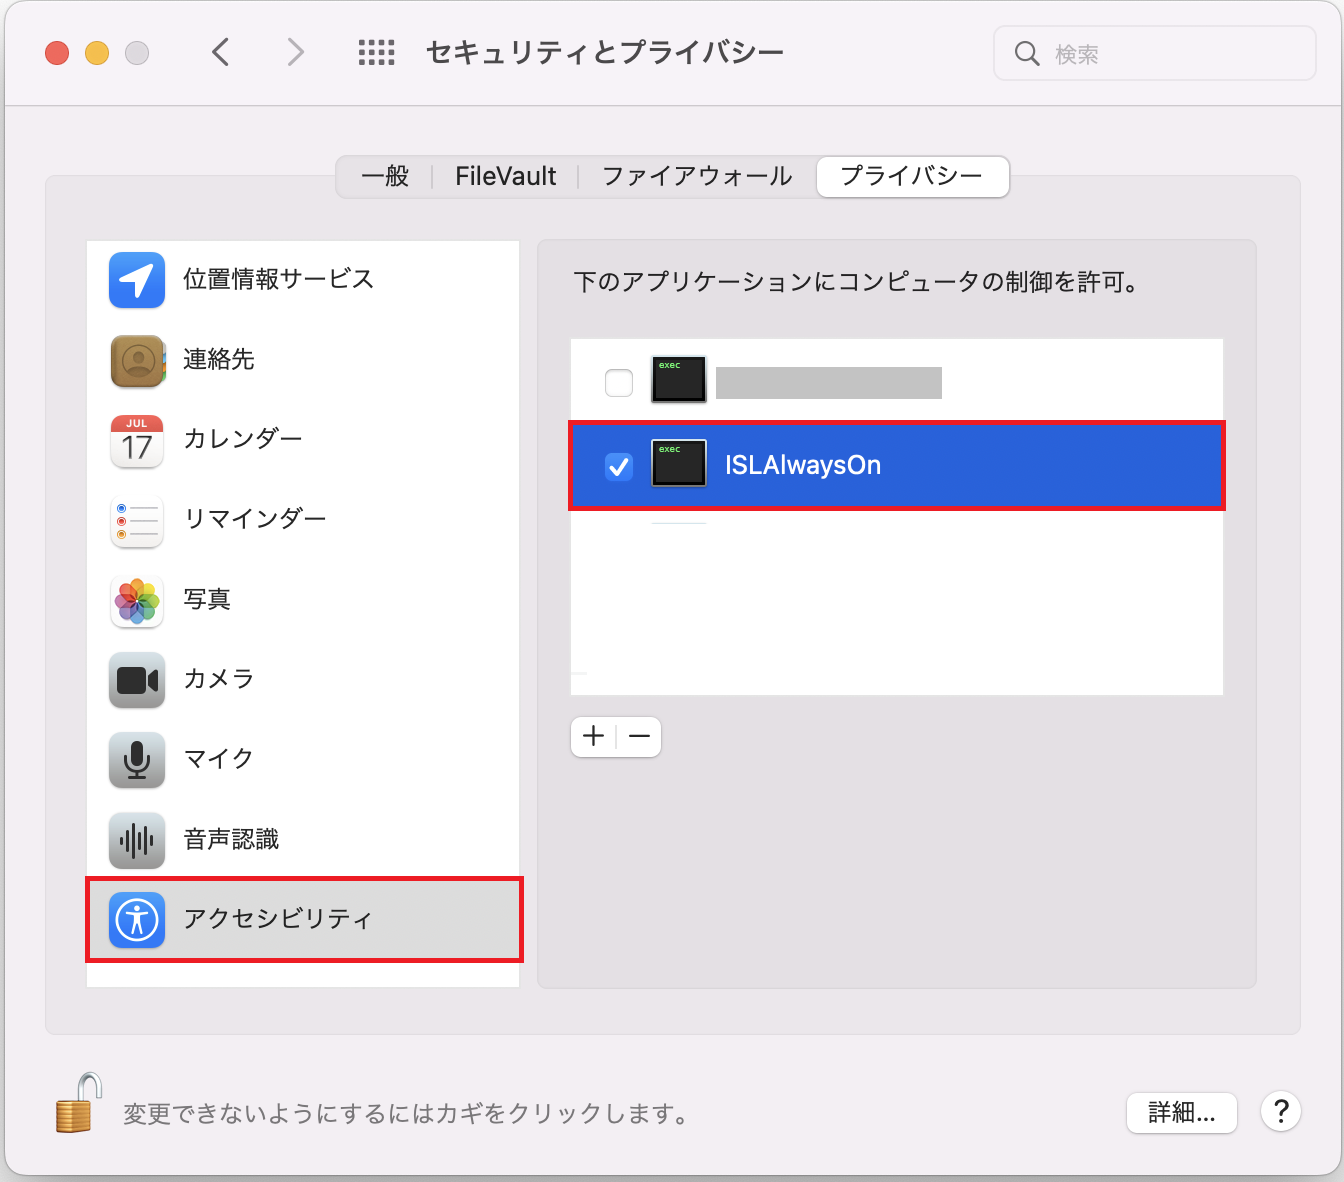Select カレンダー in the privacy list
1344x1182 pixels.
[303, 440]
